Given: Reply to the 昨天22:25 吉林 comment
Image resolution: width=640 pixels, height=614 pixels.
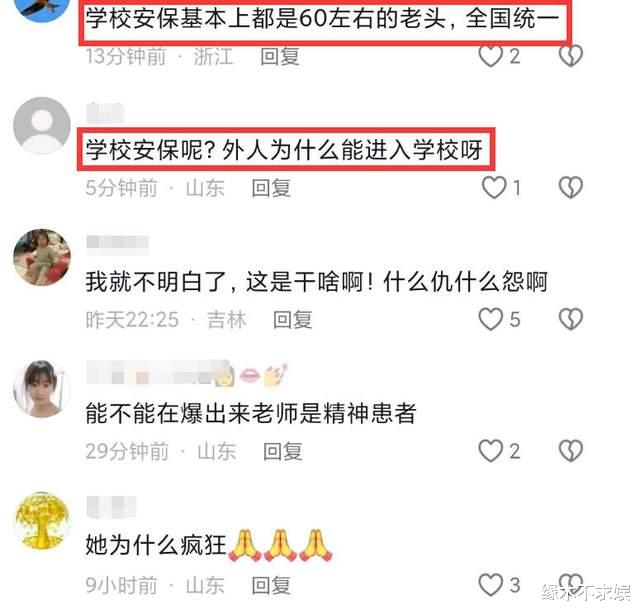Looking at the screenshot, I should [x=293, y=320].
